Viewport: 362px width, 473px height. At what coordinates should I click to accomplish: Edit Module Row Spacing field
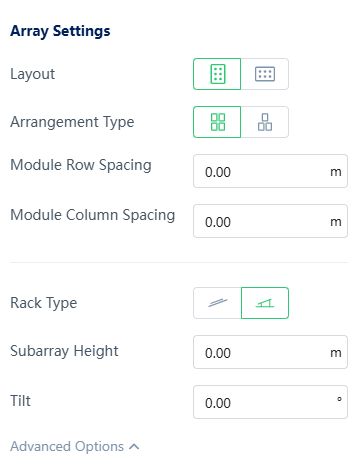click(270, 171)
